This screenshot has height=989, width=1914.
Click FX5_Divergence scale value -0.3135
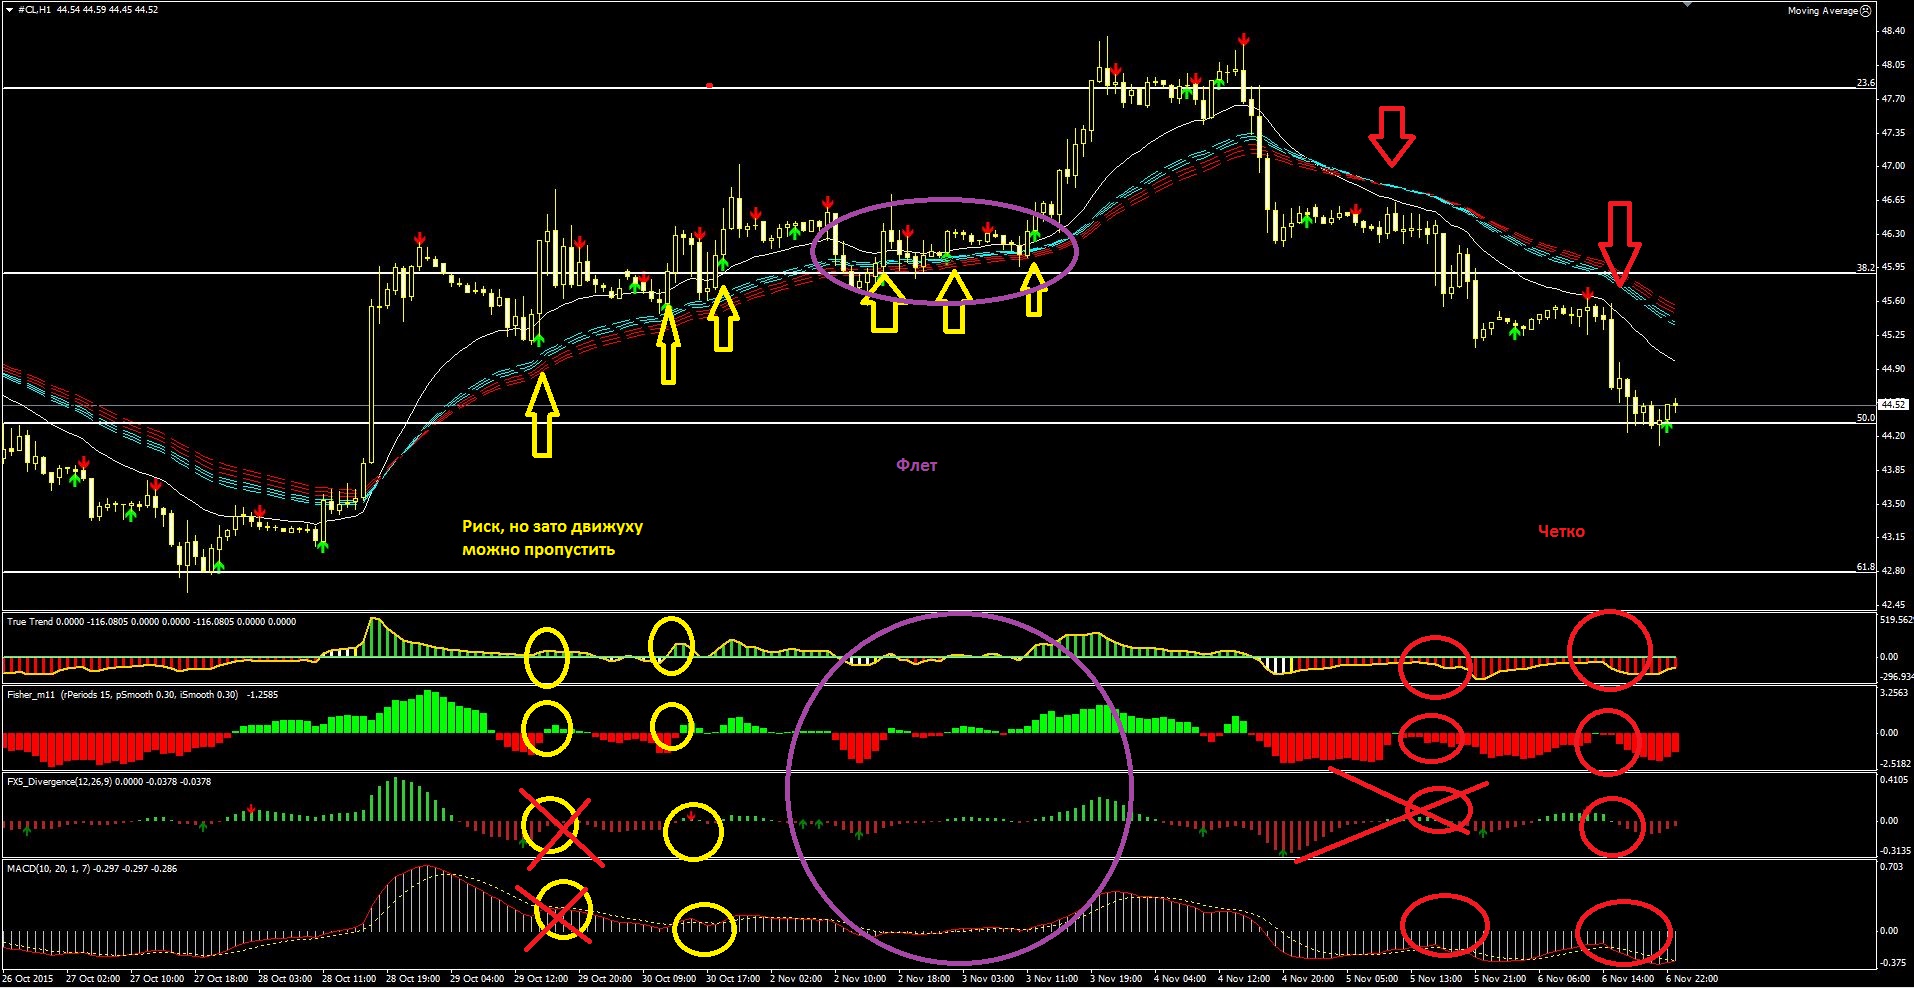click(1895, 851)
